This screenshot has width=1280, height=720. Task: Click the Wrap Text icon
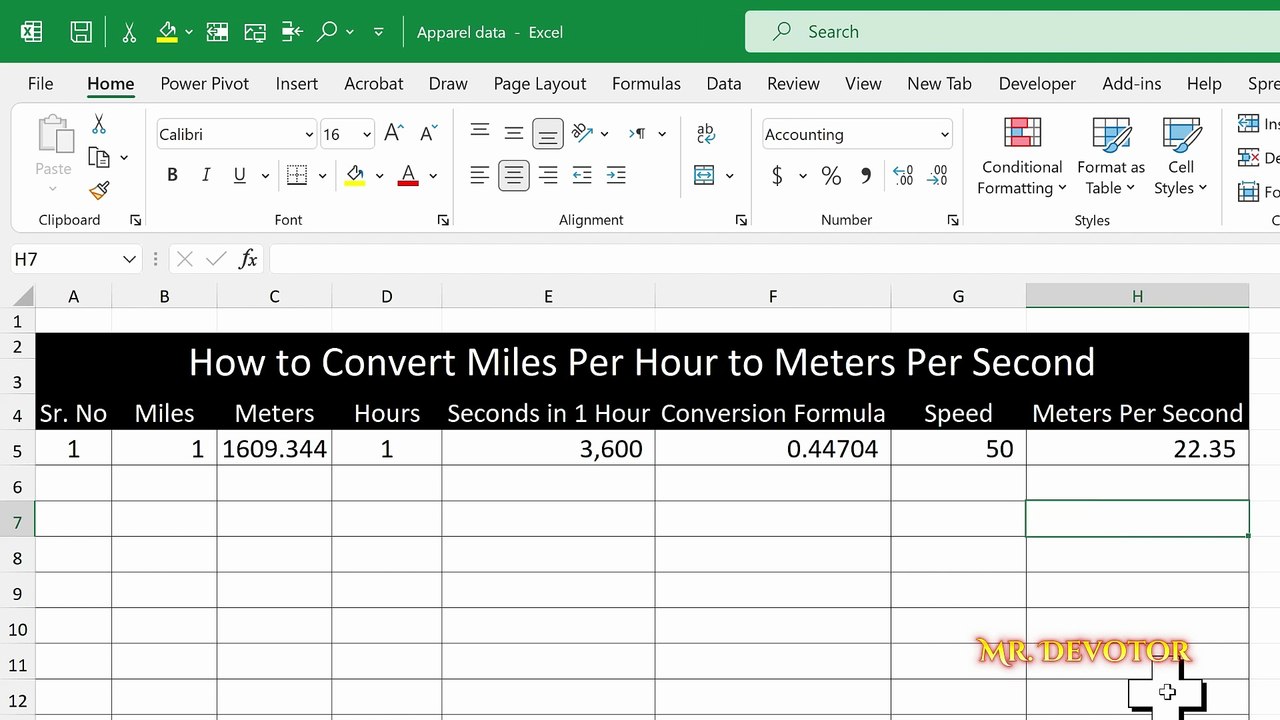(x=706, y=134)
